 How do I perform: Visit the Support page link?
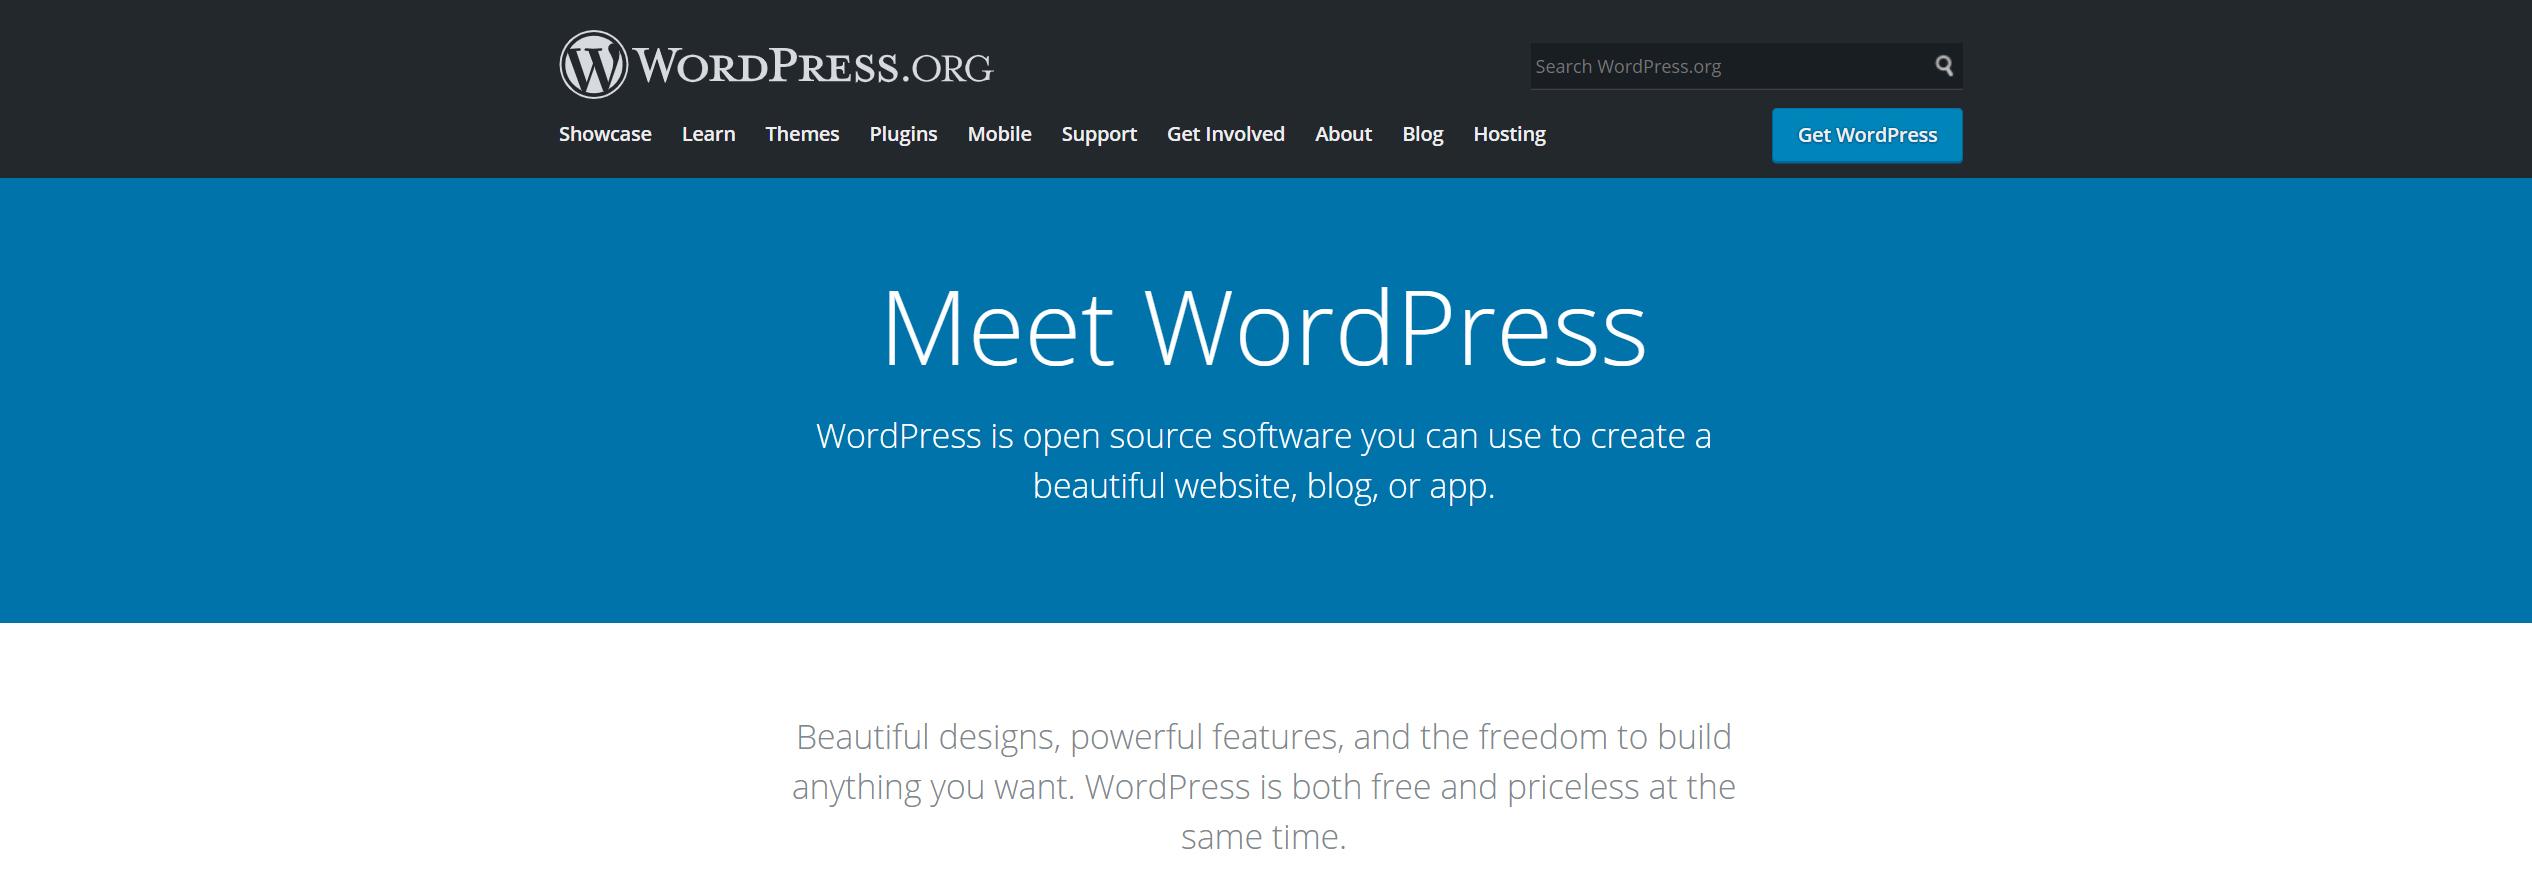click(x=1099, y=134)
